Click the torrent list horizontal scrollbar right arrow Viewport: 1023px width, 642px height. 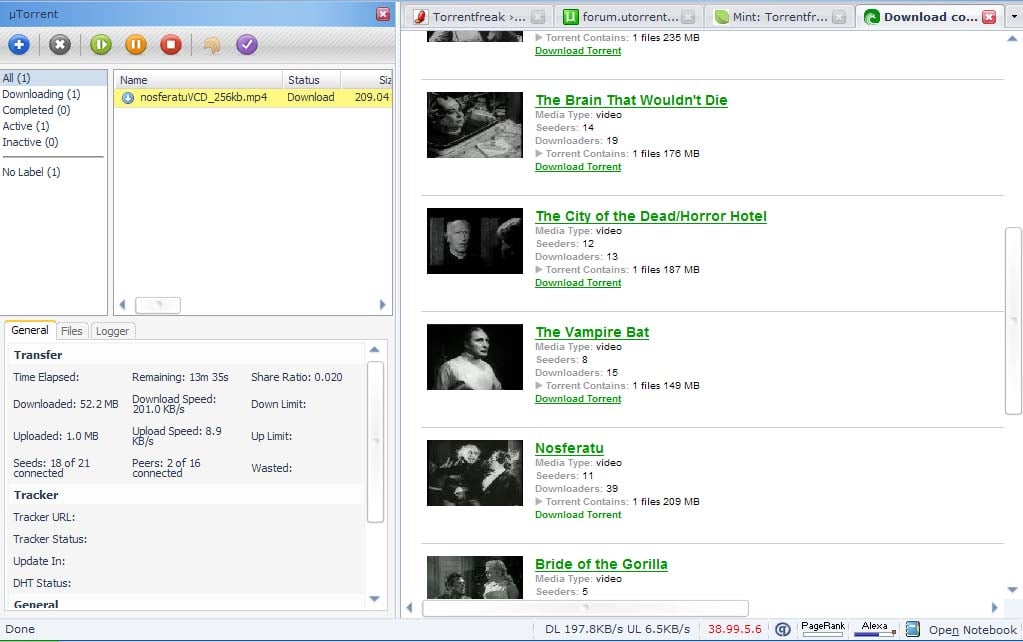pyautogui.click(x=382, y=305)
